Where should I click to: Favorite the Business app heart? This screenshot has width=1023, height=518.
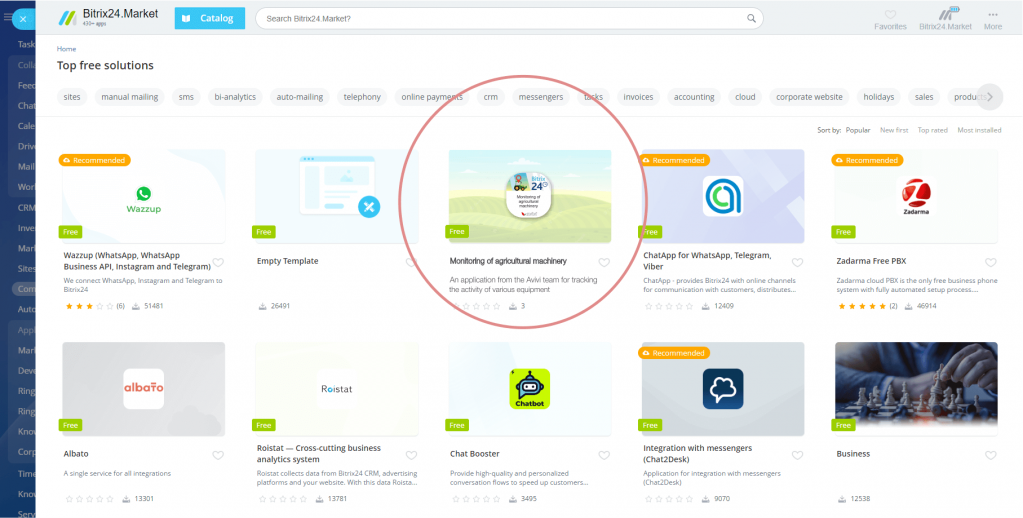coord(990,455)
